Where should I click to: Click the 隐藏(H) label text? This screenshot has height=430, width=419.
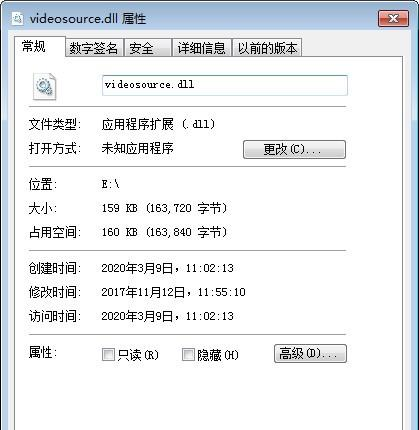218,355
